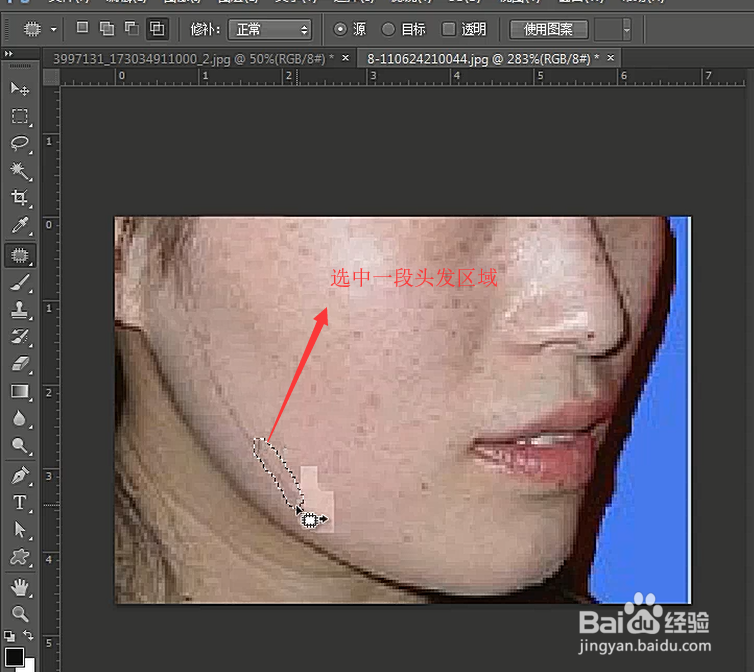Switch to 8-110624210044.jpg document tab
The width and height of the screenshot is (754, 672).
[483, 59]
